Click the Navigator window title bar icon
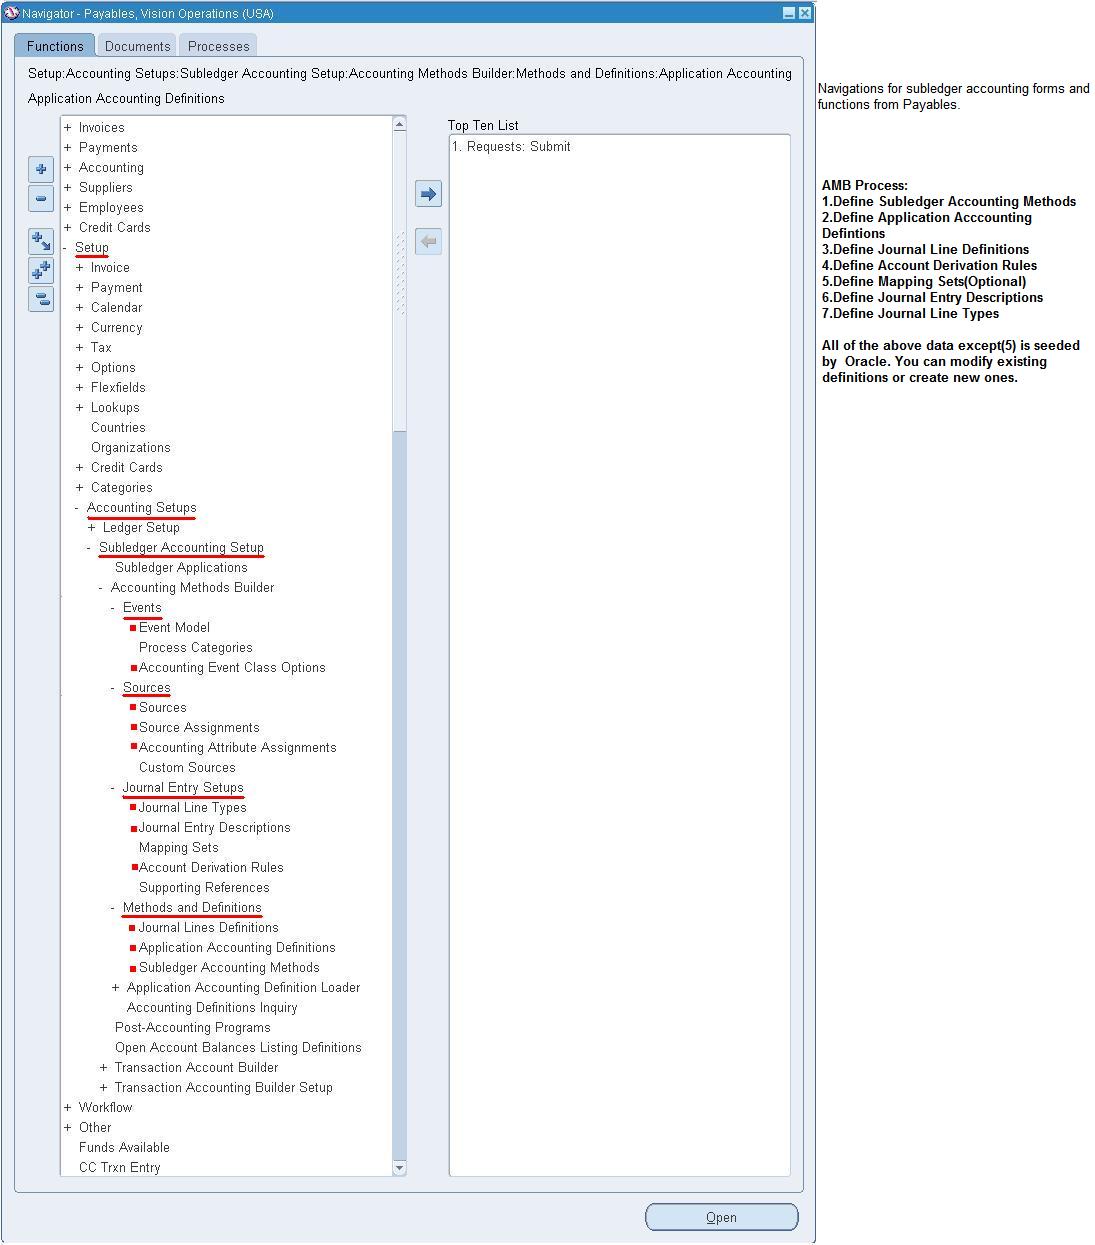1095x1245 pixels. click(10, 12)
